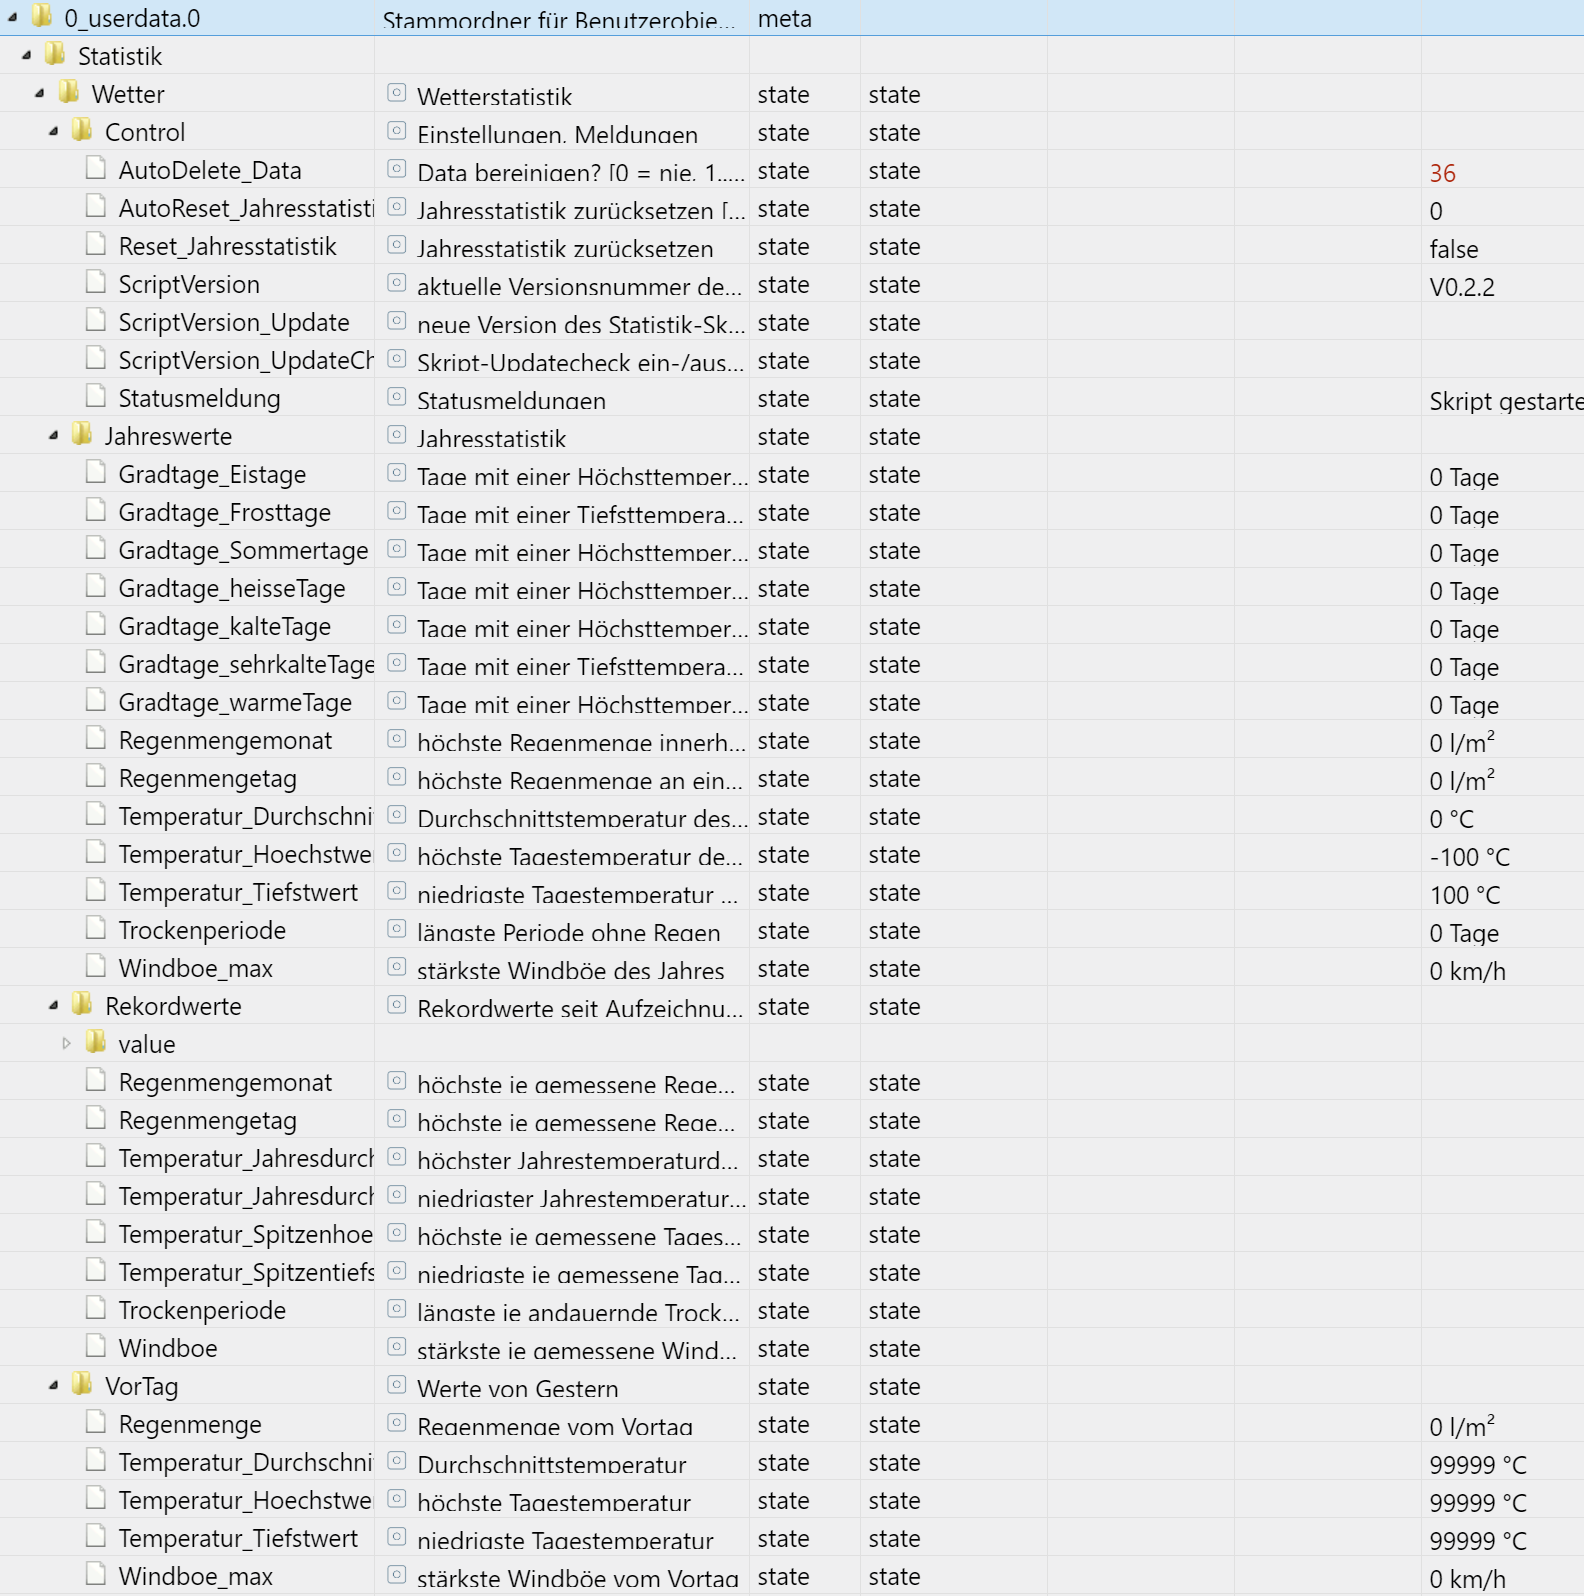Click the role icon beside Werte von Gestern

pyautogui.click(x=397, y=1385)
